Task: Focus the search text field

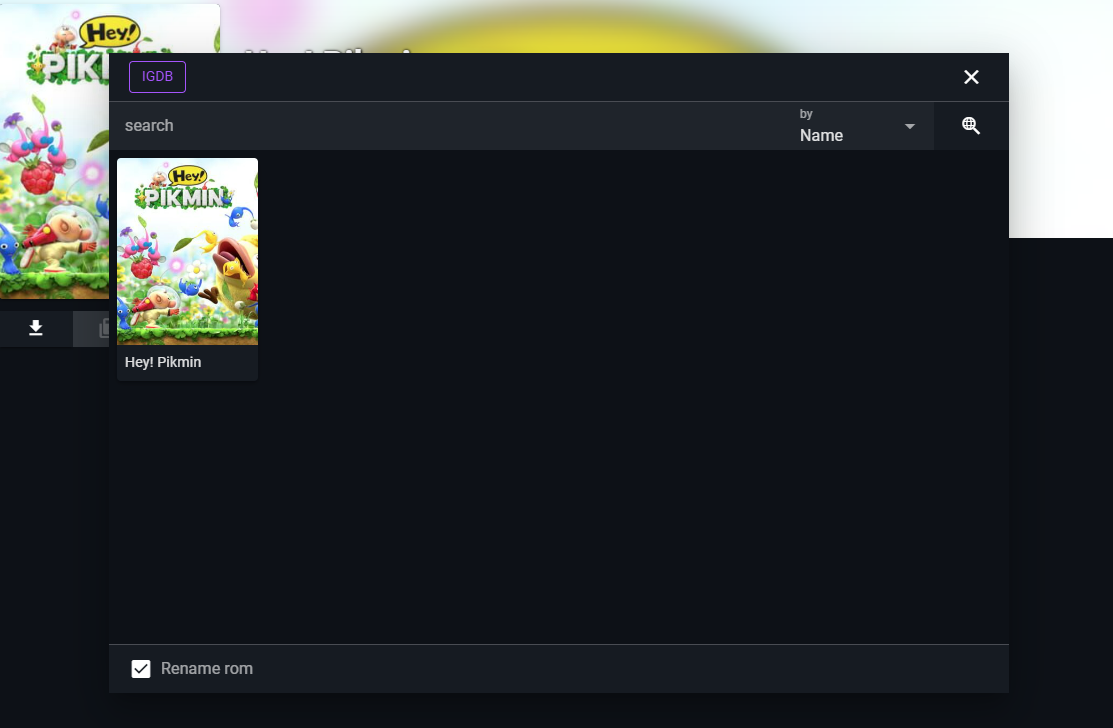Action: point(450,126)
